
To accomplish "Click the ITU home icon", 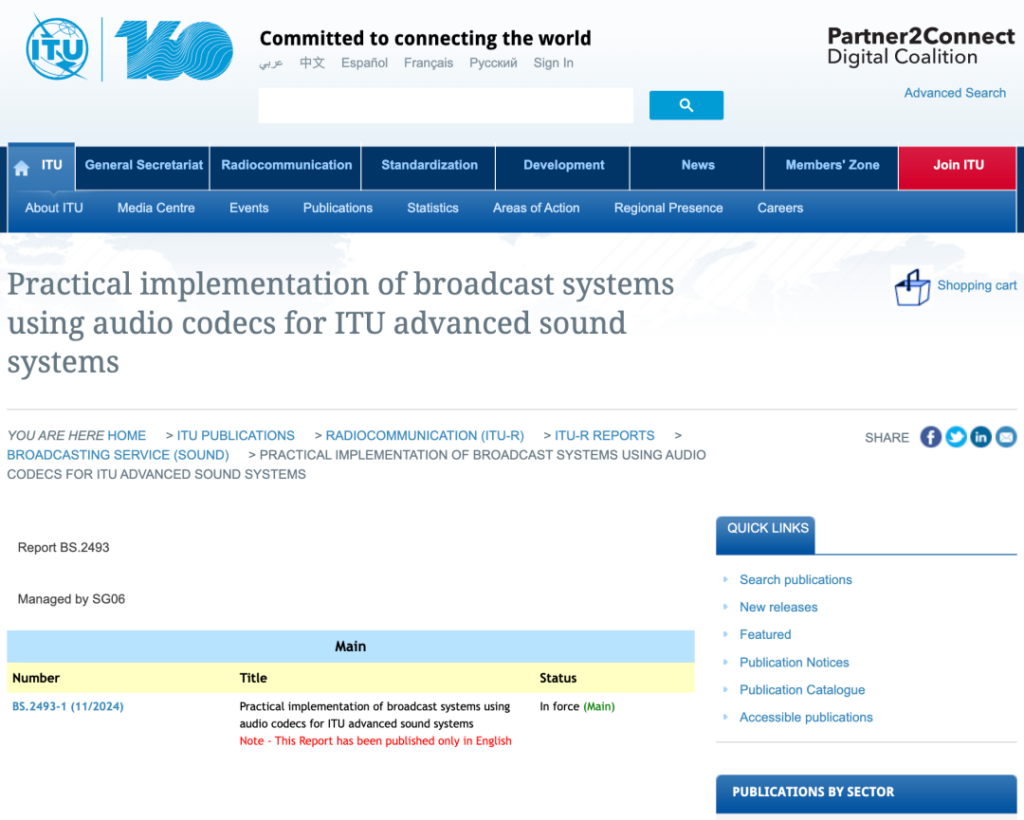I will [x=22, y=168].
